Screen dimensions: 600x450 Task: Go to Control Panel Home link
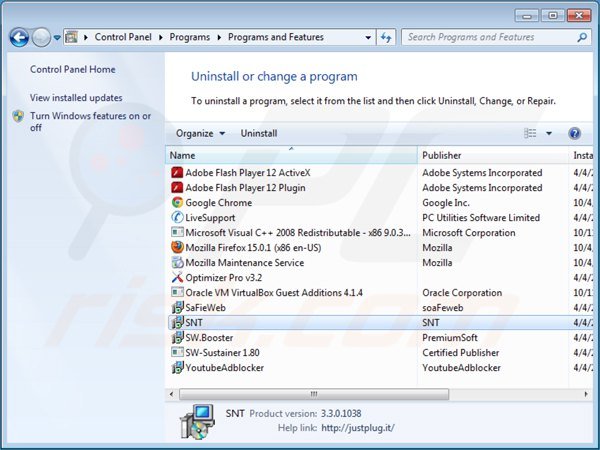73,69
